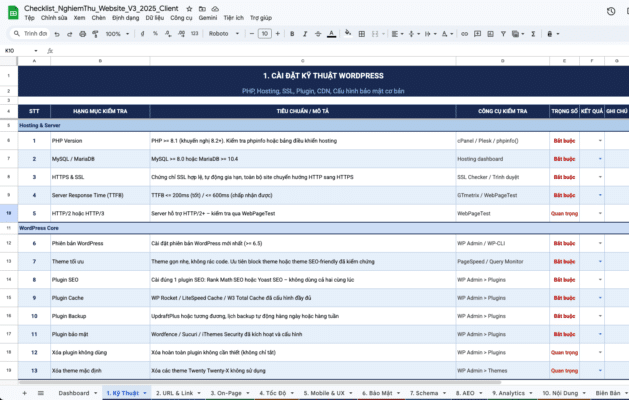Click the undo arrow icon
The width and height of the screenshot is (629, 400).
click(57, 34)
